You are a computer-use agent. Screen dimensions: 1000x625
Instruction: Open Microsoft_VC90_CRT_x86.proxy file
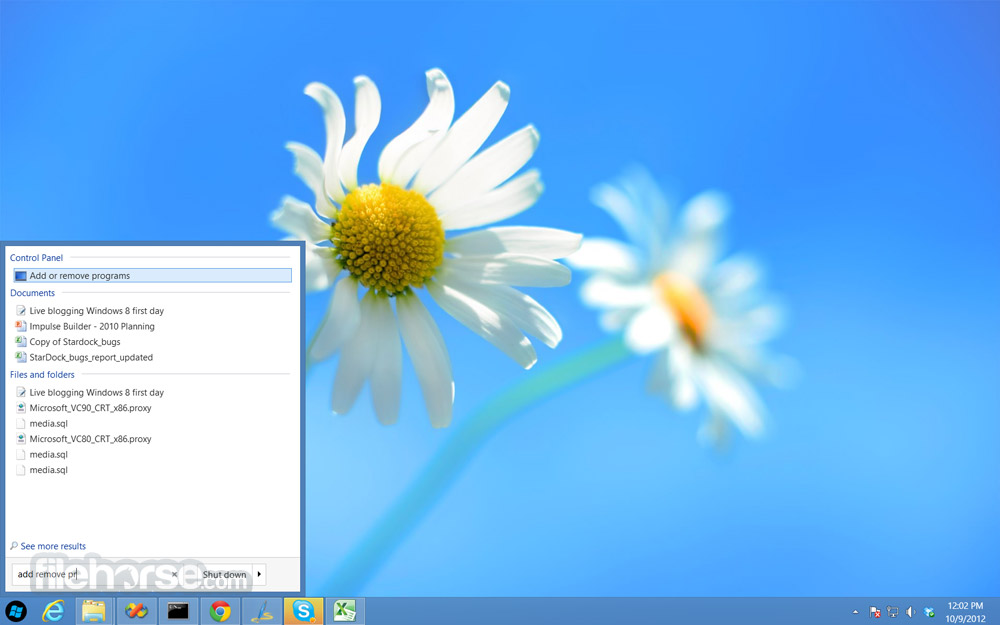pyautogui.click(x=90, y=408)
